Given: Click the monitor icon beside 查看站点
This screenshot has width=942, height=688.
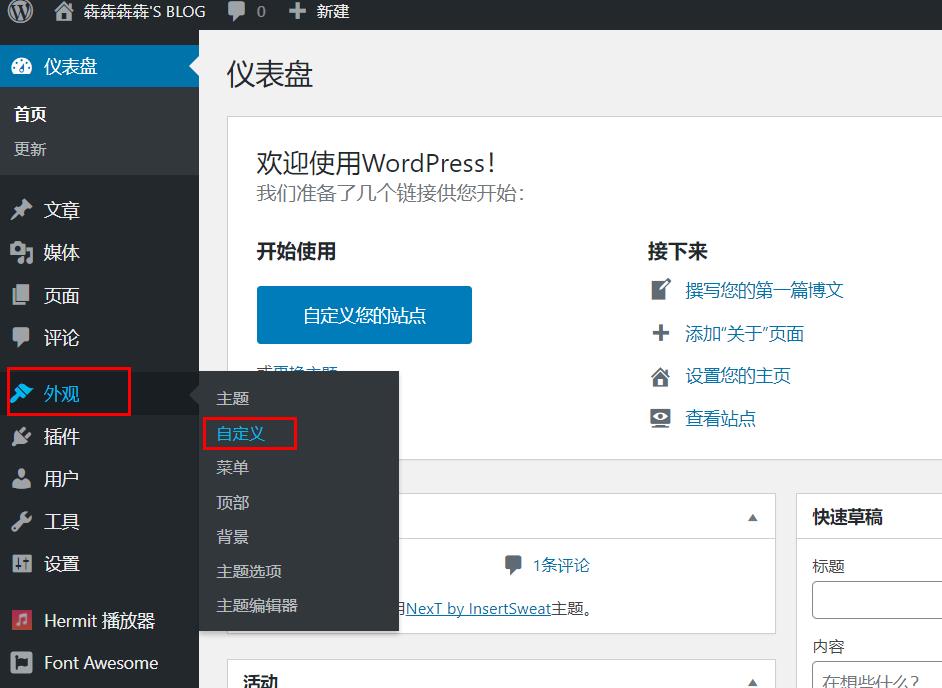Looking at the screenshot, I should point(660,418).
